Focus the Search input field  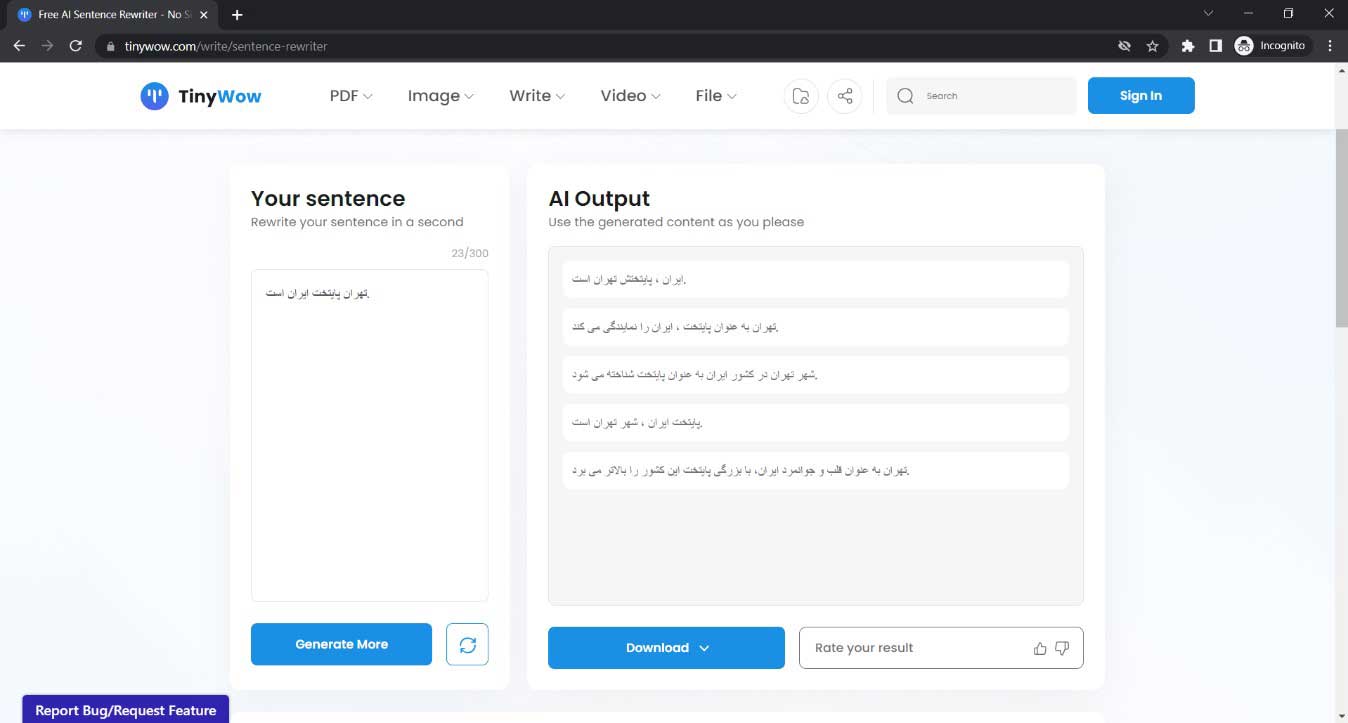995,96
